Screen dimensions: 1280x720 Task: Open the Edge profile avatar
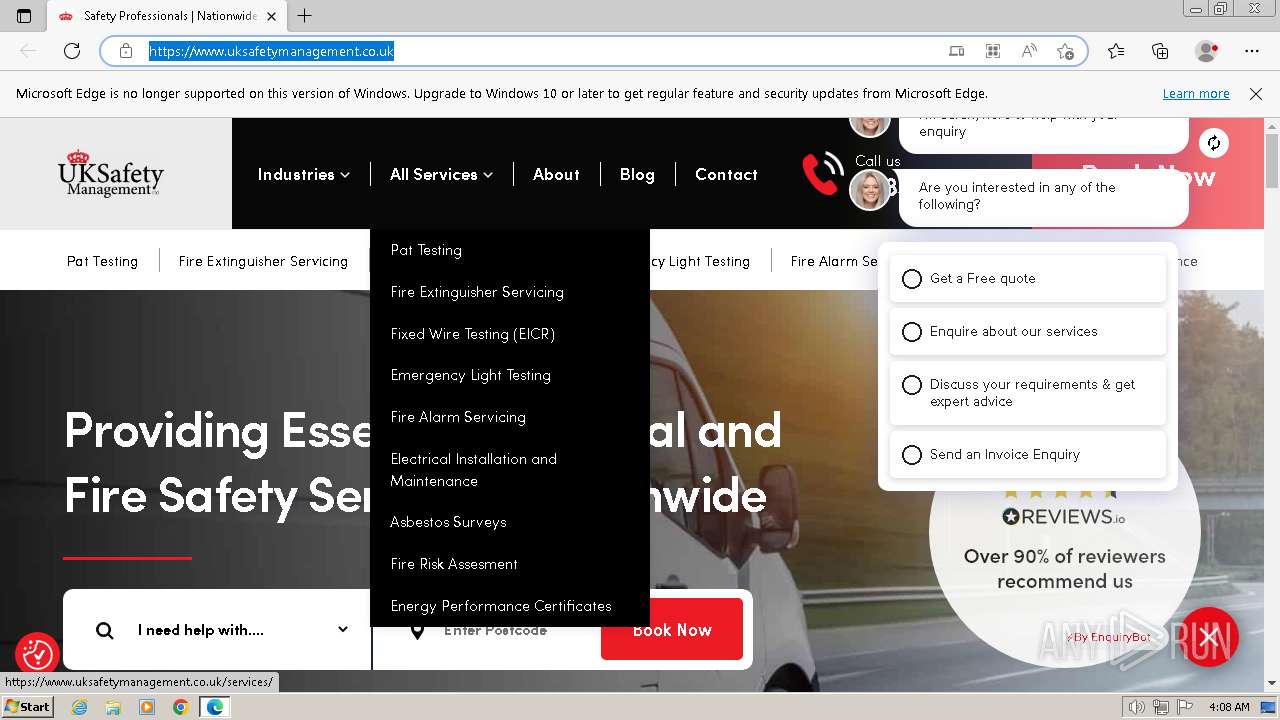pyautogui.click(x=1207, y=51)
